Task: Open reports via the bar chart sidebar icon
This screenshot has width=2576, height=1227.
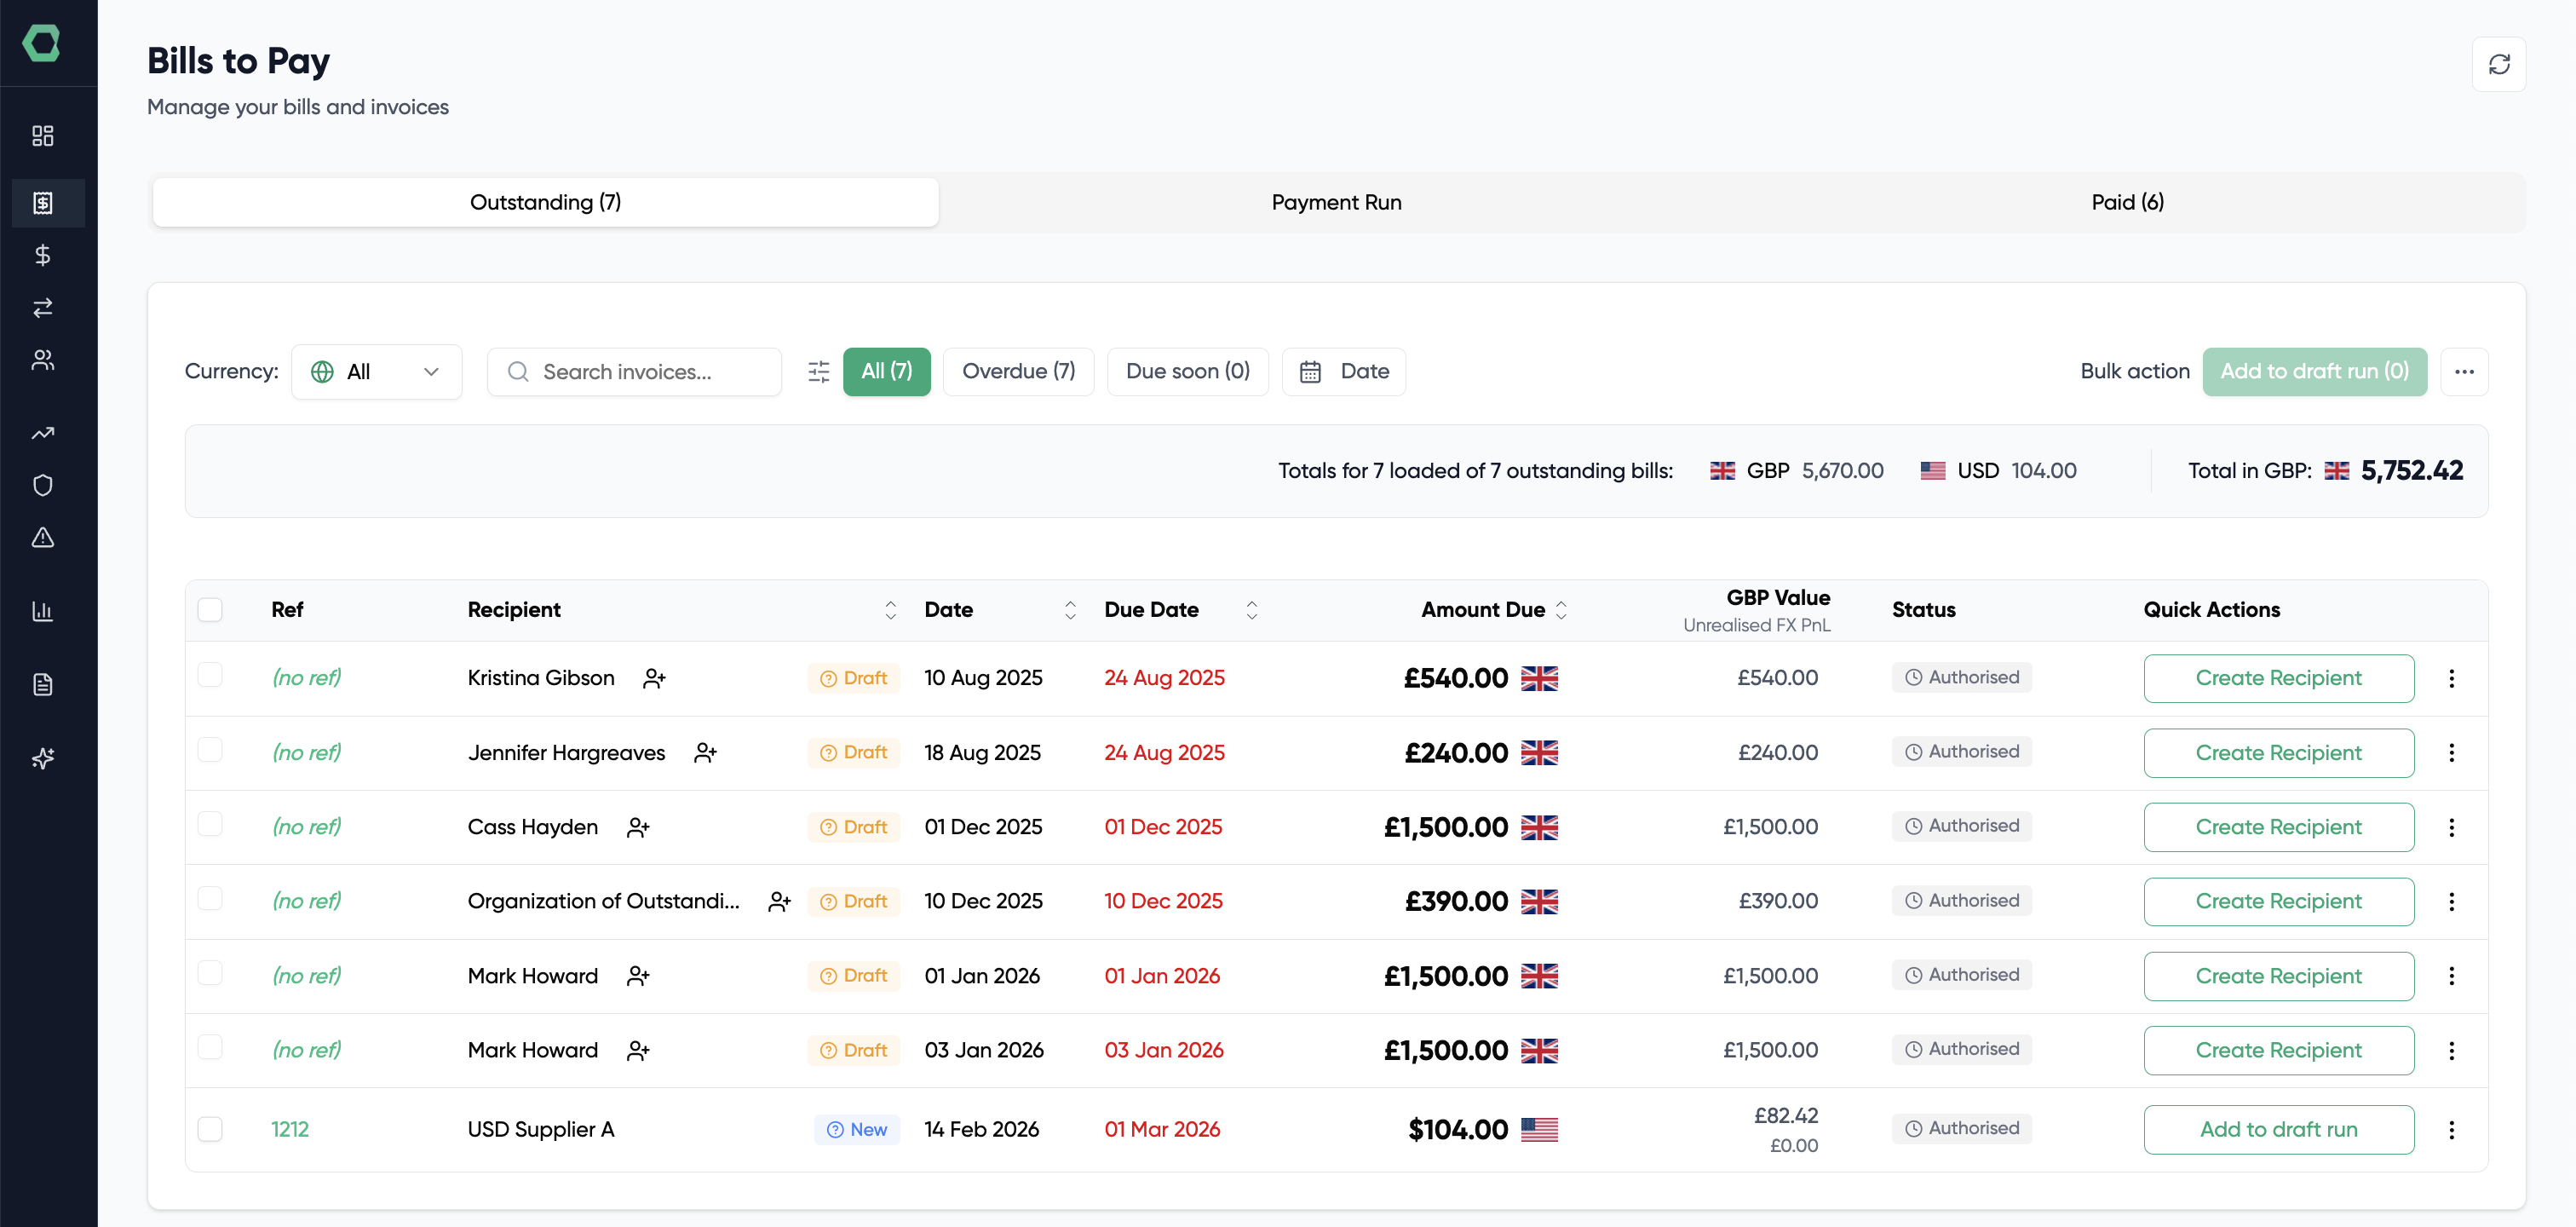Action: 42,611
